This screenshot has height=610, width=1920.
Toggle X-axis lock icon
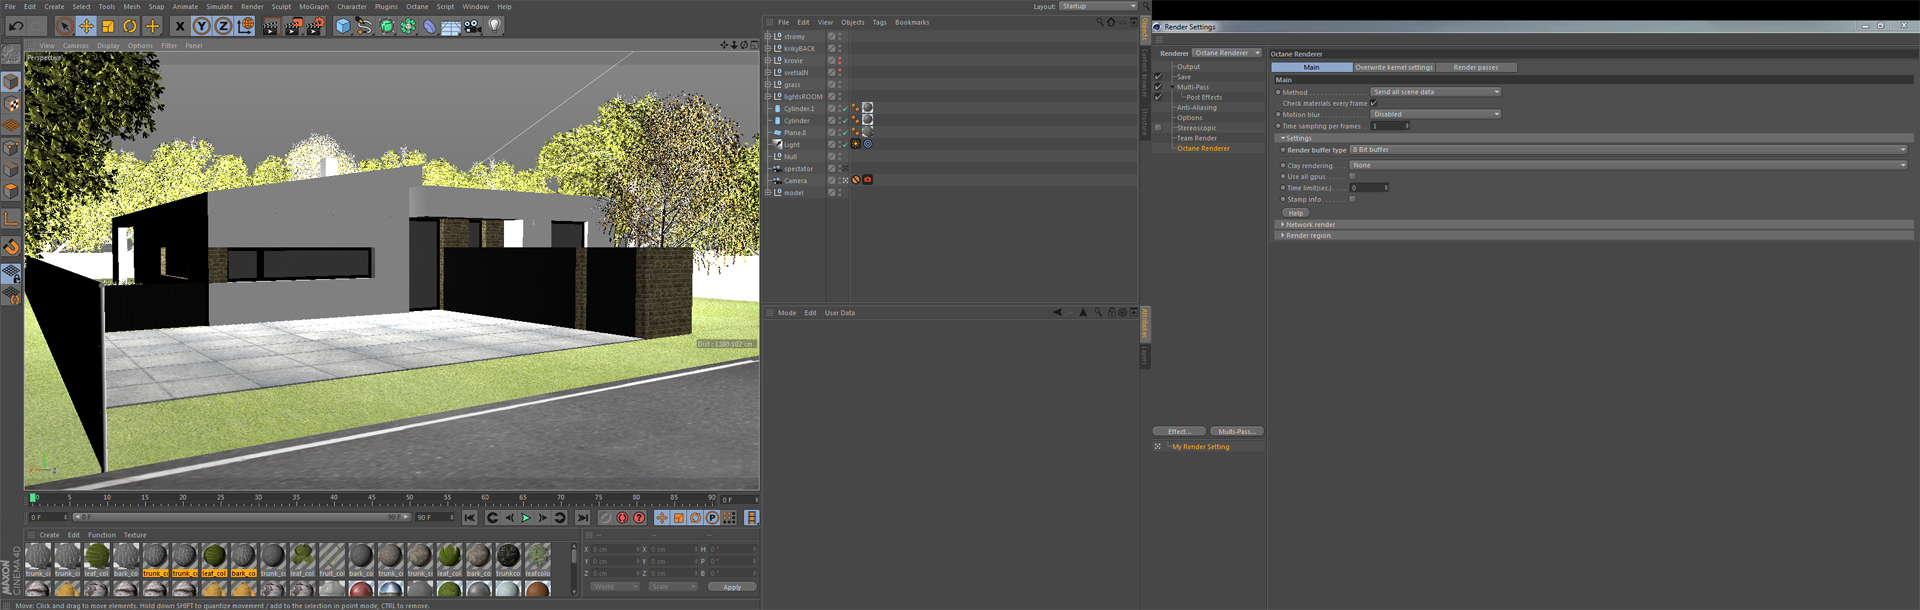pyautogui.click(x=179, y=26)
